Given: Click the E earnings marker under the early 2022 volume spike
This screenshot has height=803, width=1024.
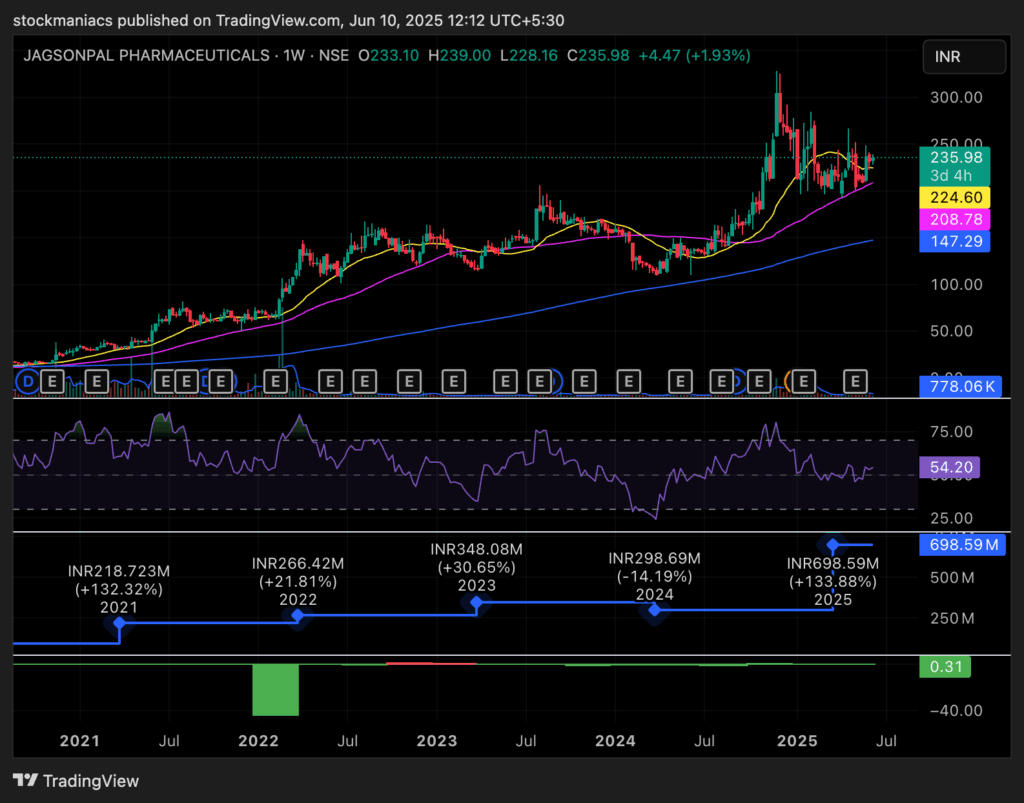Looking at the screenshot, I should (x=276, y=381).
